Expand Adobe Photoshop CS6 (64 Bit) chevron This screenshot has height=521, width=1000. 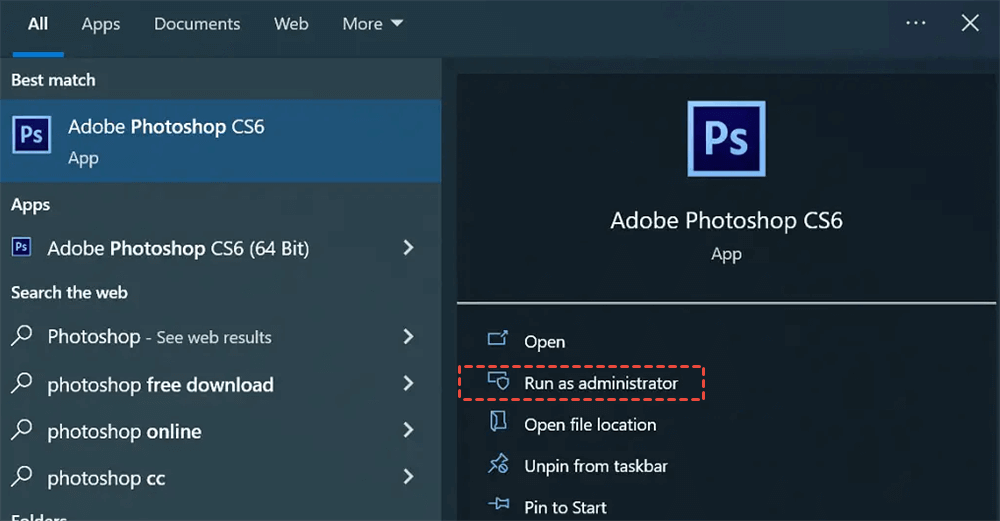coord(408,247)
